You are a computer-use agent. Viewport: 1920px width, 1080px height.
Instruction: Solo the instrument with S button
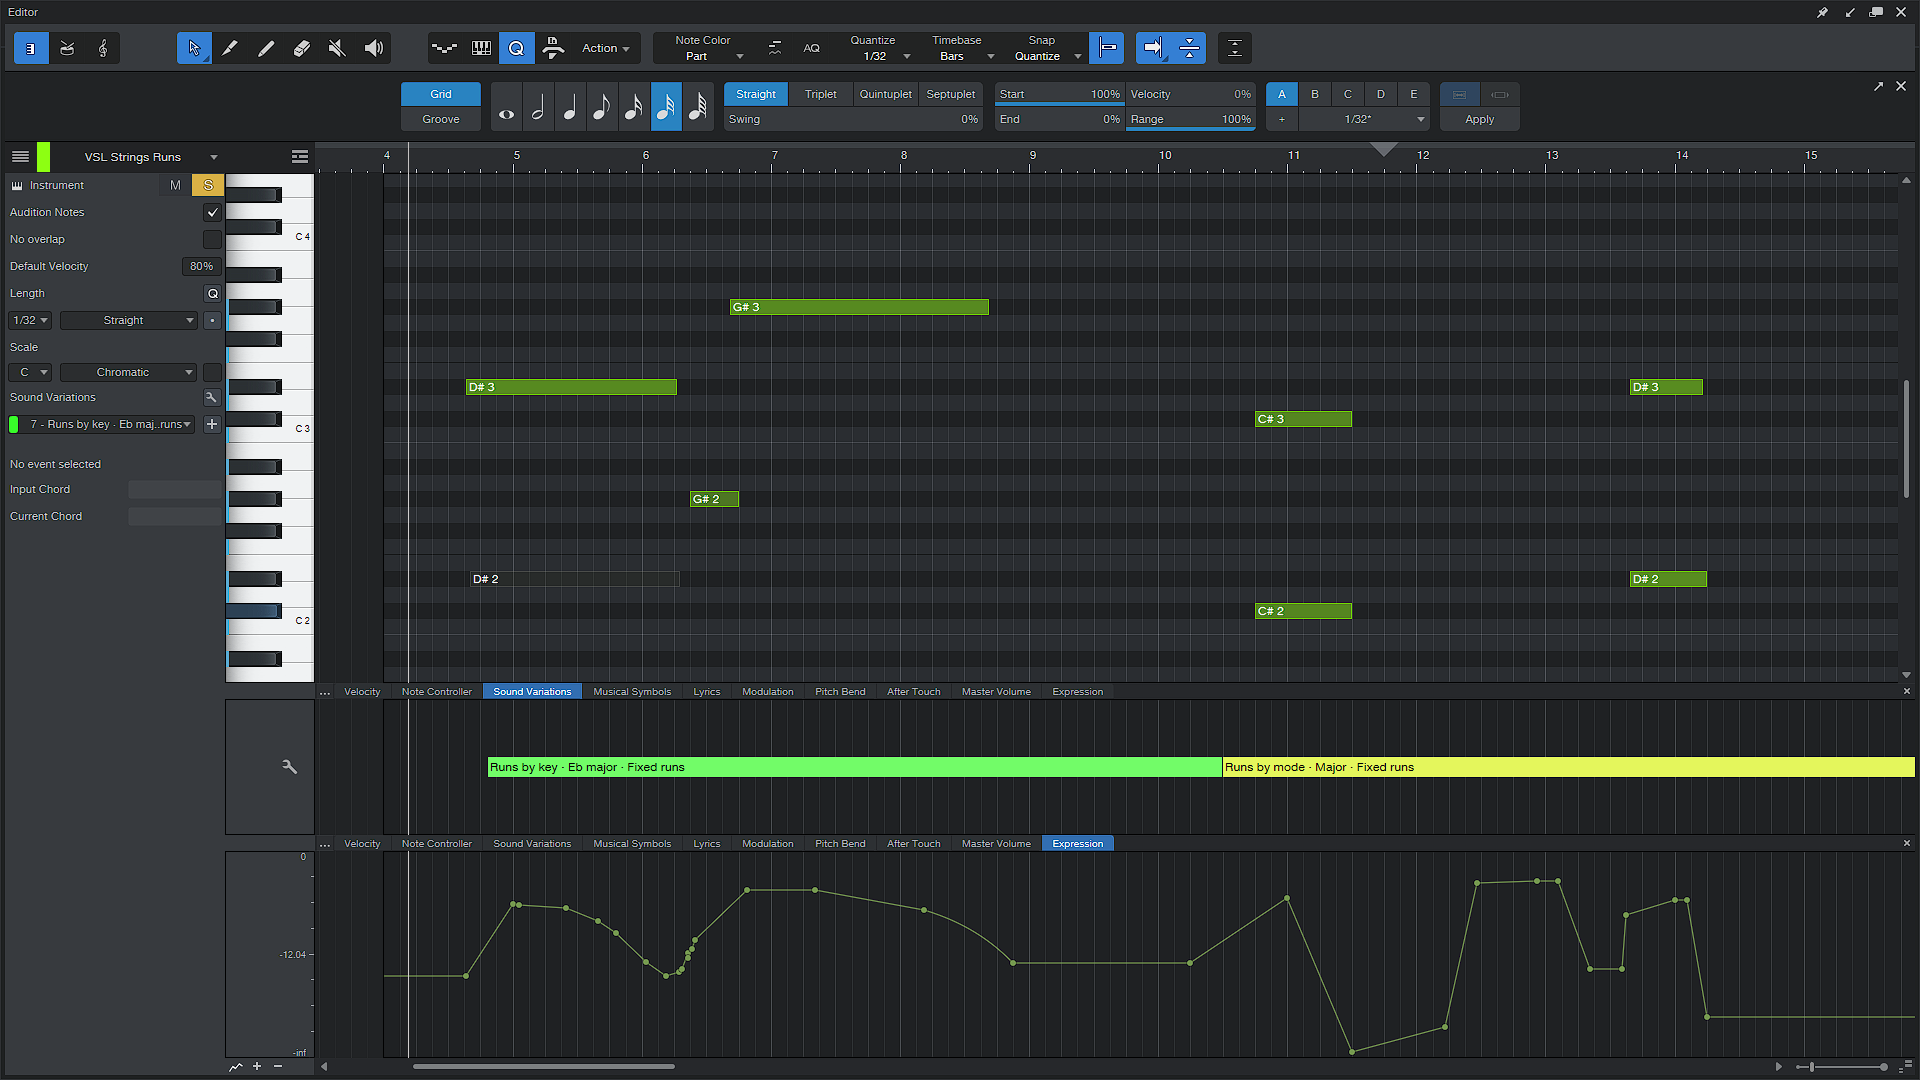coord(208,185)
